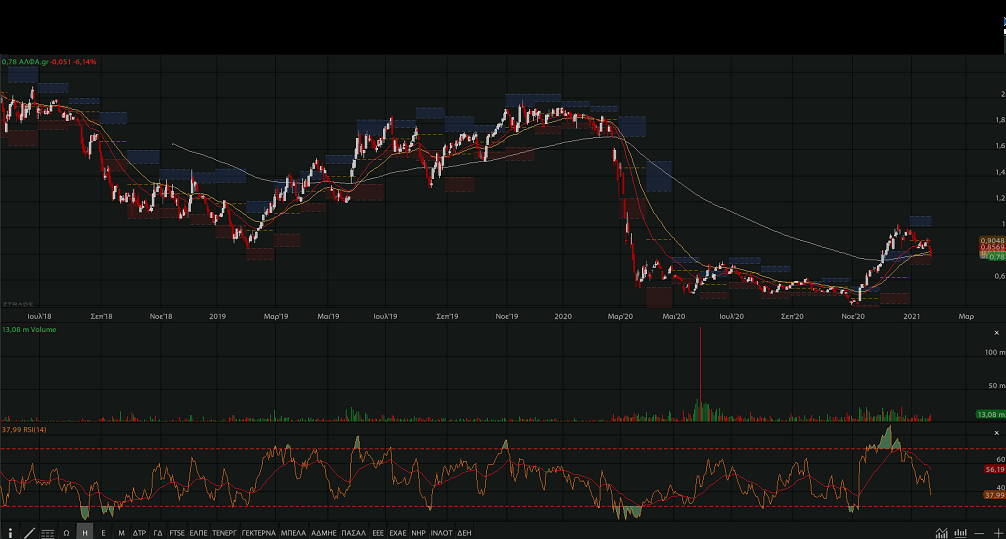Open the data table grid icon
This screenshot has width=1006, height=539.
[48, 532]
